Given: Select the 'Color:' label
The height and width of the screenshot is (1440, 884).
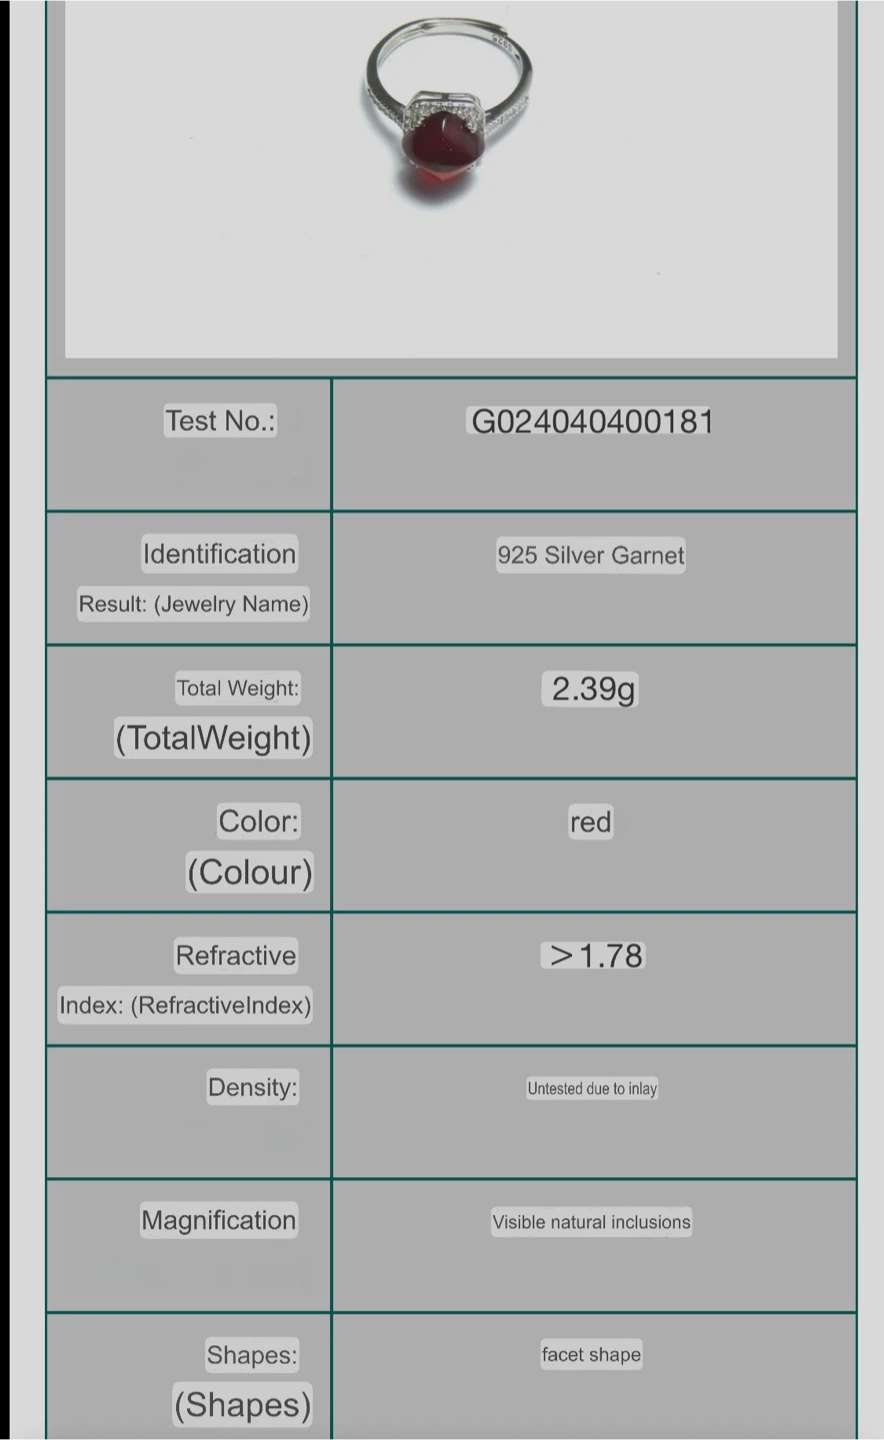Looking at the screenshot, I should tap(259, 821).
